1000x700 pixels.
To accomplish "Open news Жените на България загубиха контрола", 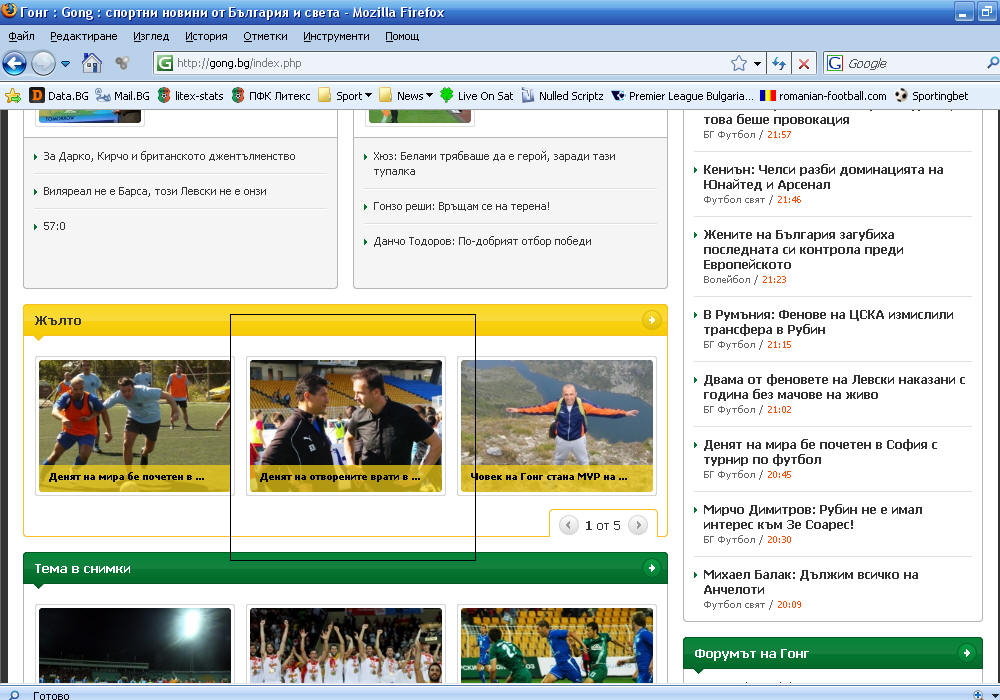I will pyautogui.click(x=803, y=249).
